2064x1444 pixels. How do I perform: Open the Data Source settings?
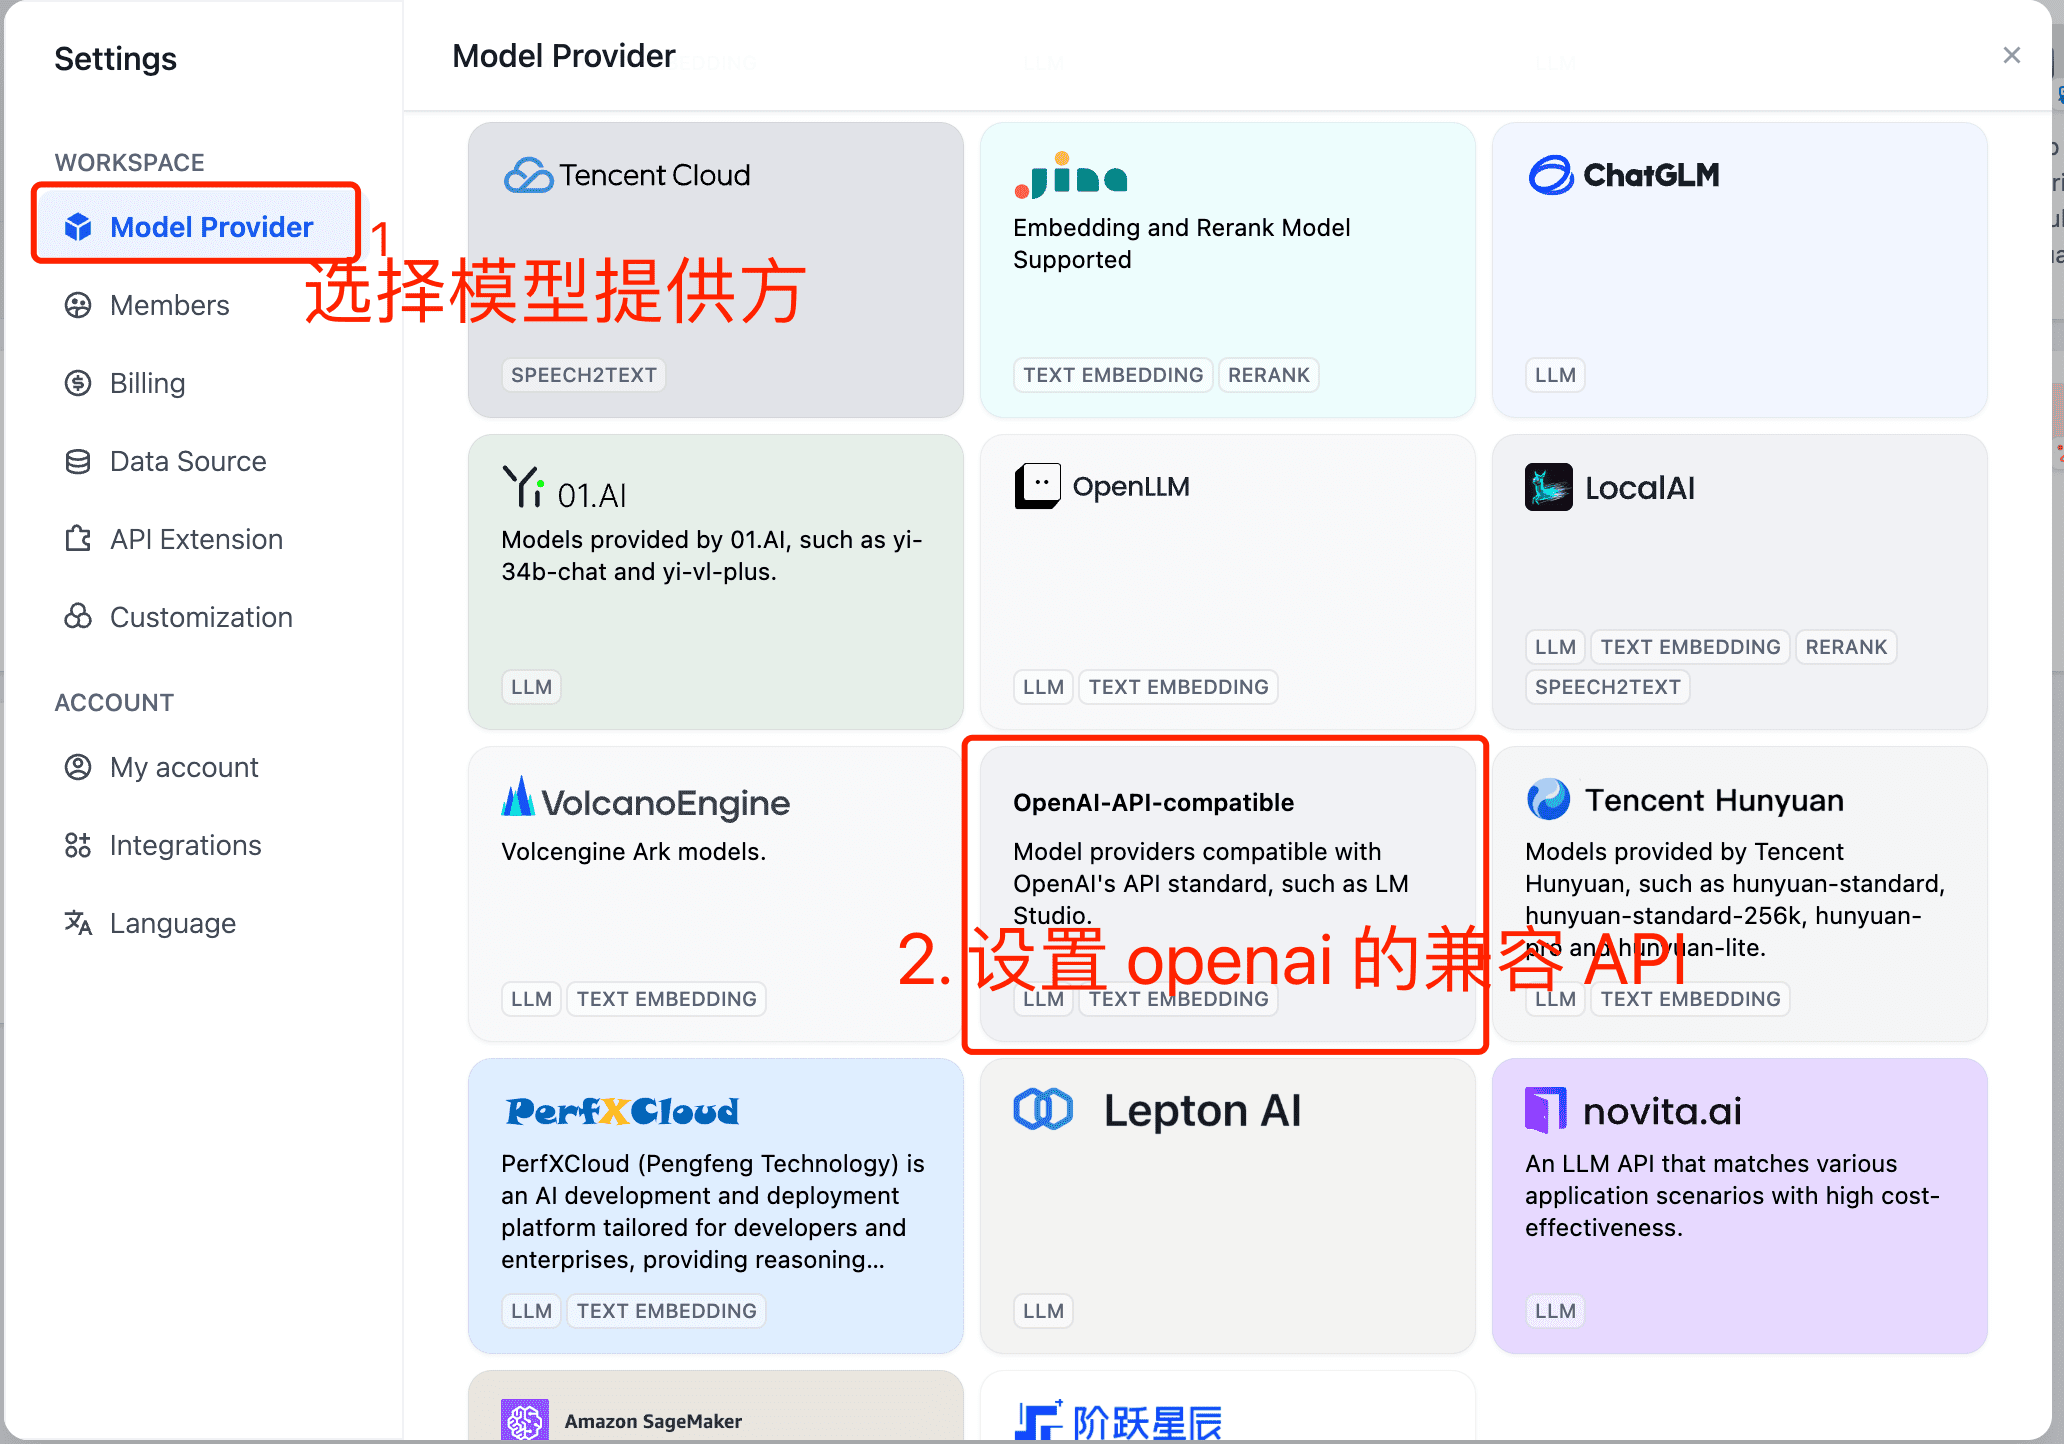click(188, 461)
